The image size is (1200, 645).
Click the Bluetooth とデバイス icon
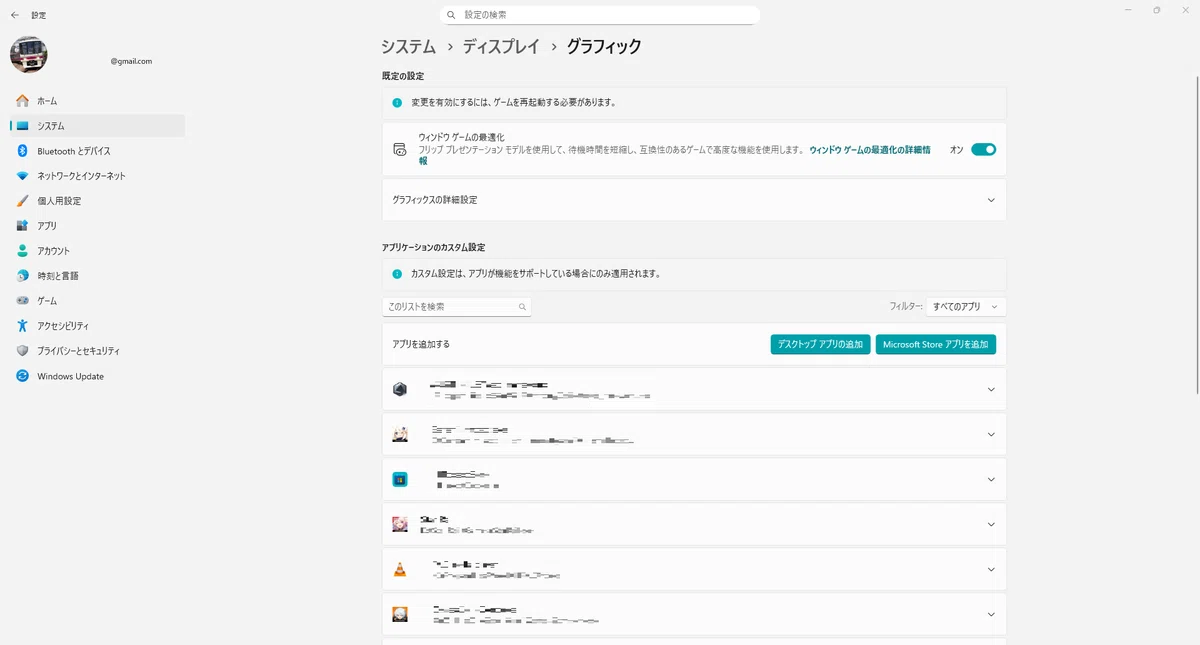pyautogui.click(x=22, y=151)
